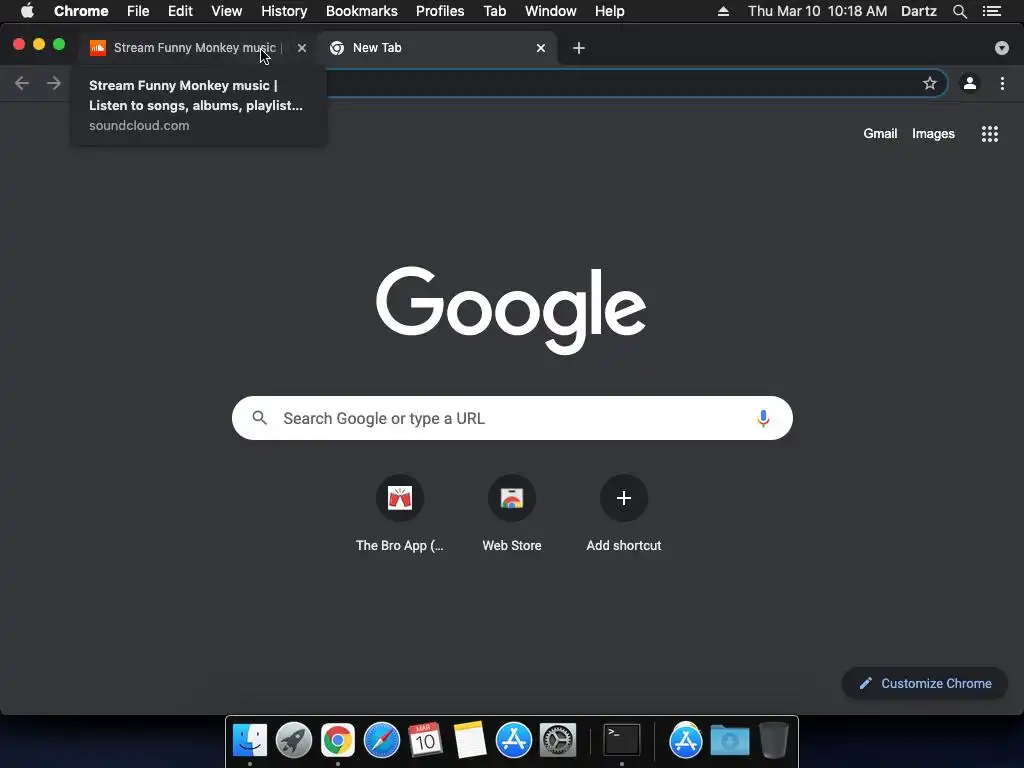Viewport: 1024px width, 768px height.
Task: Bookmark this page with the star icon
Action: [x=930, y=83]
